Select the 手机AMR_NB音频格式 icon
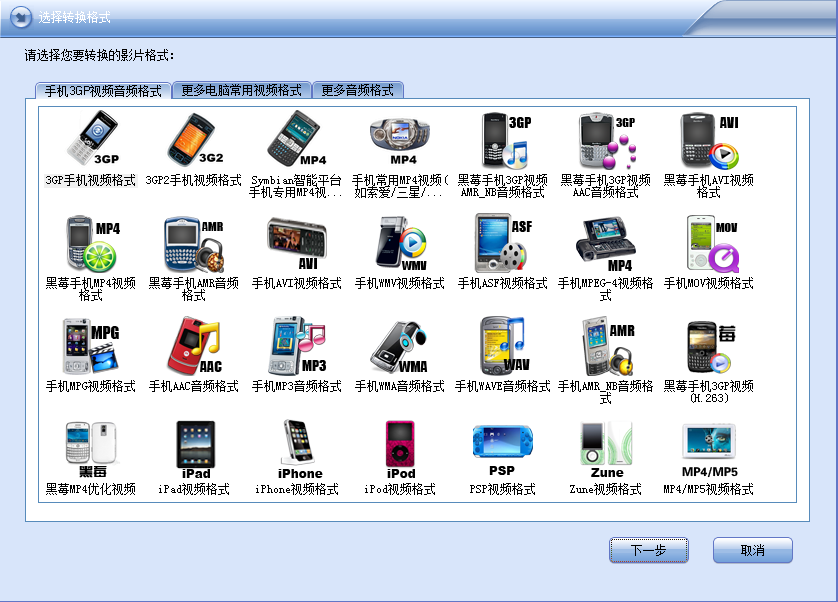Image resolution: width=838 pixels, height=602 pixels. tap(608, 346)
